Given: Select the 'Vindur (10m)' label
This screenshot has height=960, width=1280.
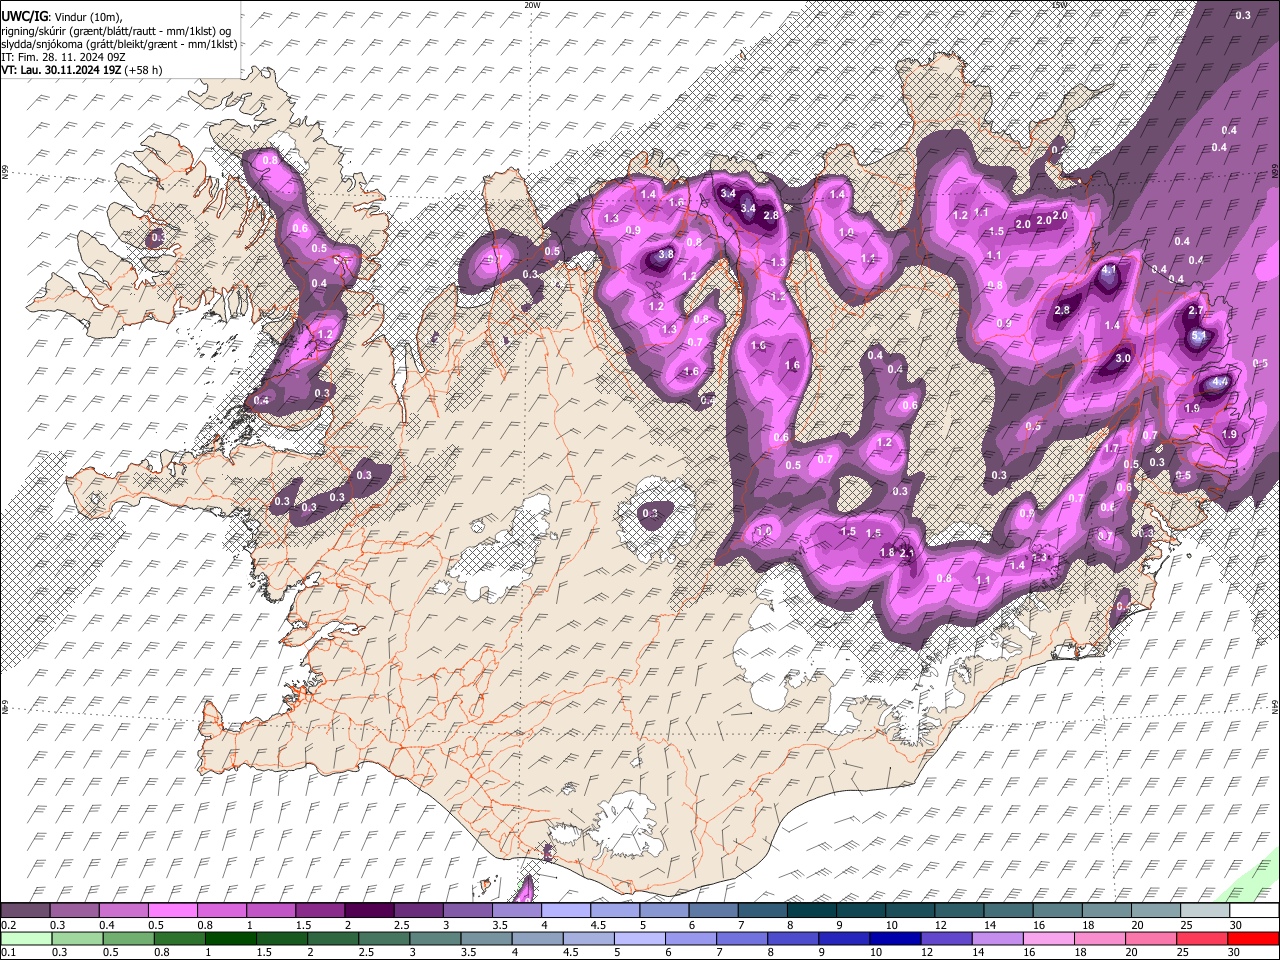Looking at the screenshot, I should (x=88, y=16).
